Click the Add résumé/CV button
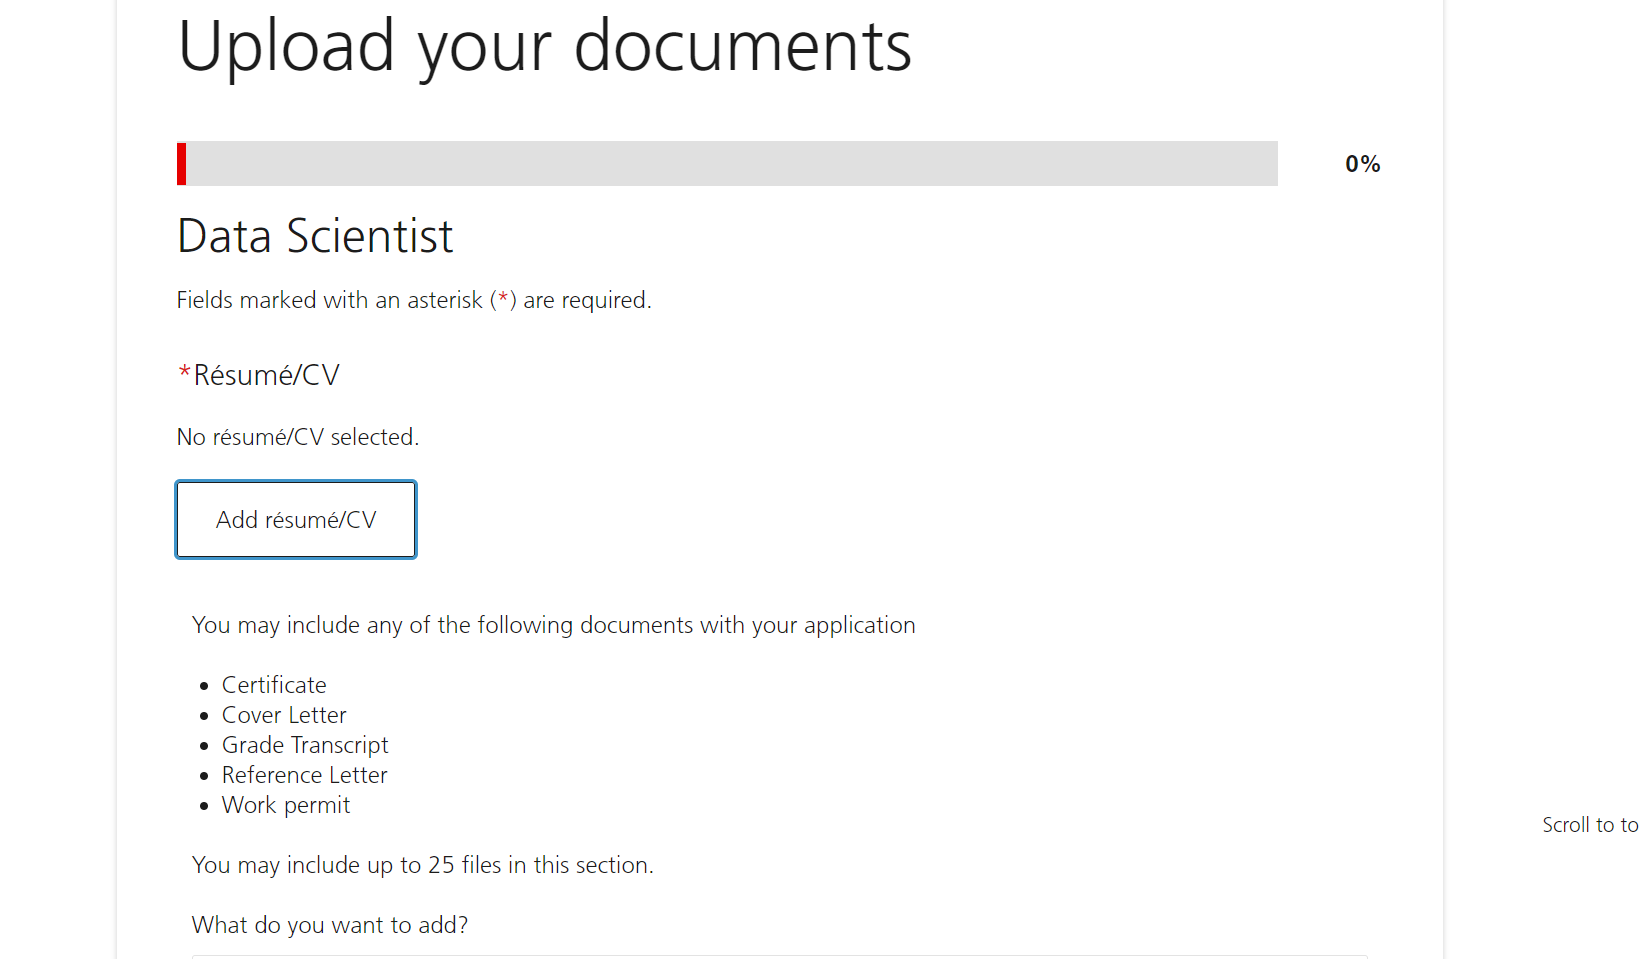Screen dimensions: 1639x959 [x=296, y=520]
